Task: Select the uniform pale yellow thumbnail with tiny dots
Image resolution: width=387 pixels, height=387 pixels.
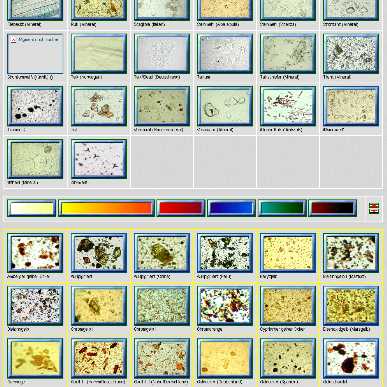Action: (x=288, y=253)
